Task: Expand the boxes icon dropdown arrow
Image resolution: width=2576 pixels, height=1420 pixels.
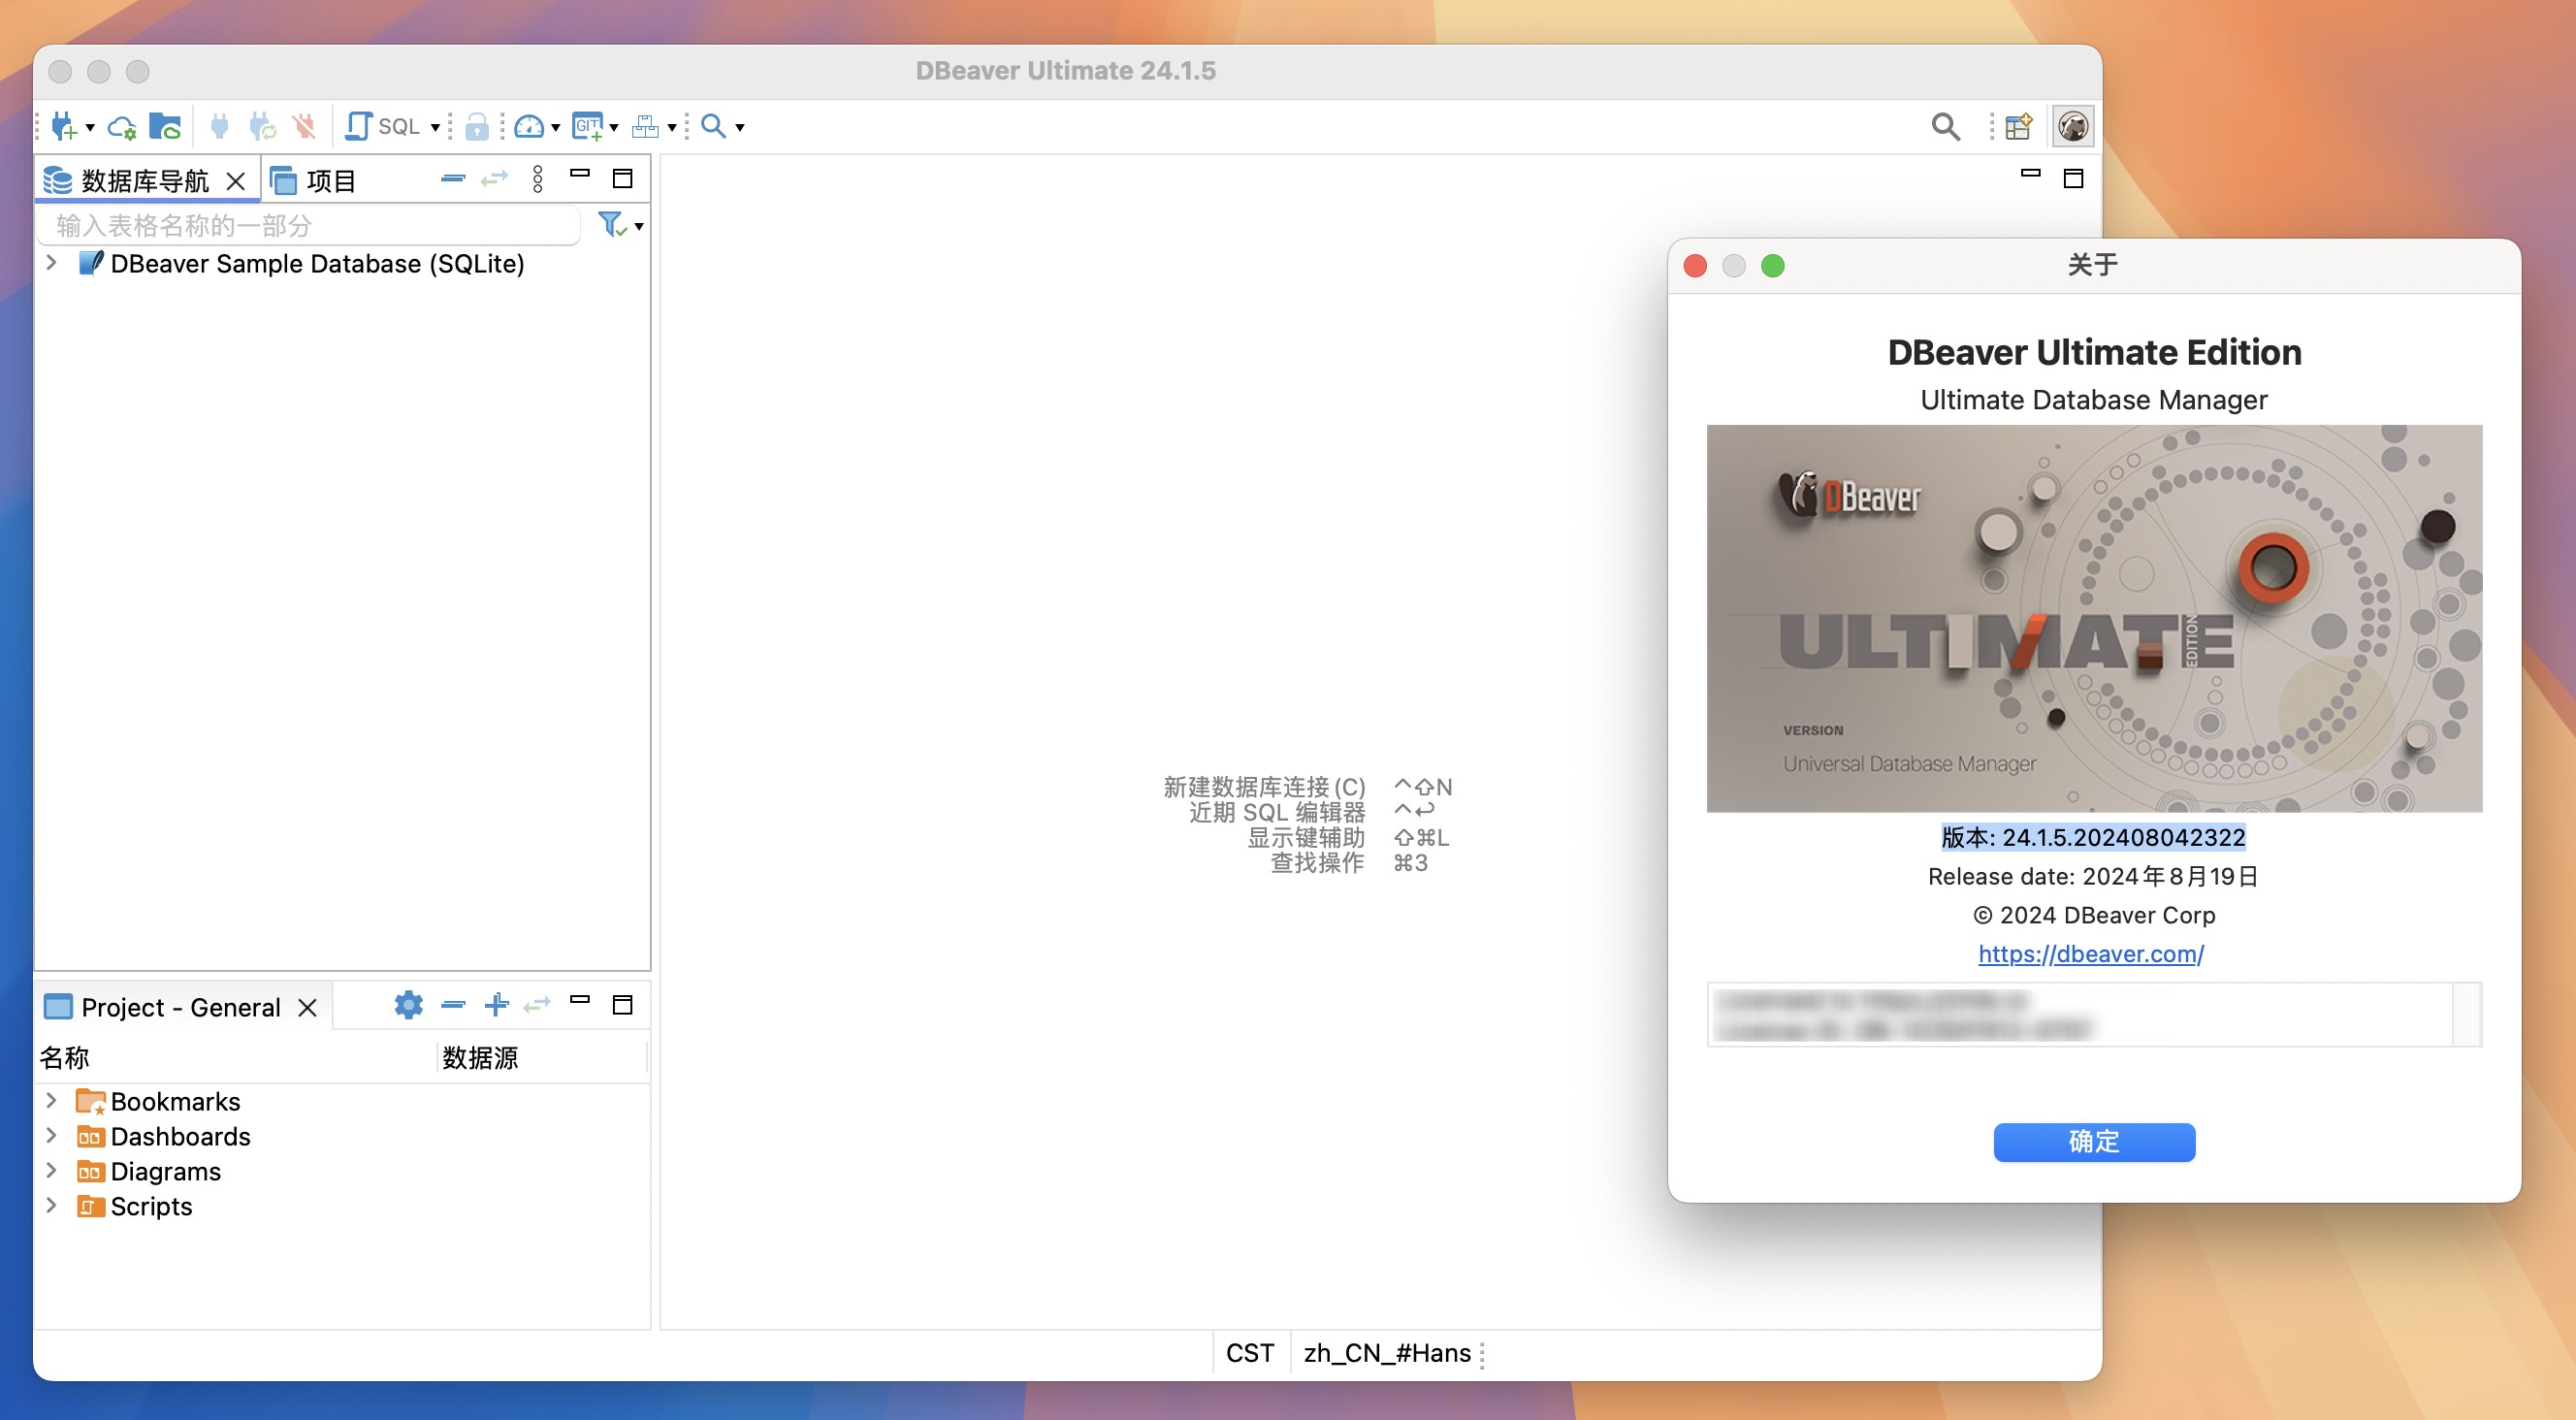Action: pos(672,127)
